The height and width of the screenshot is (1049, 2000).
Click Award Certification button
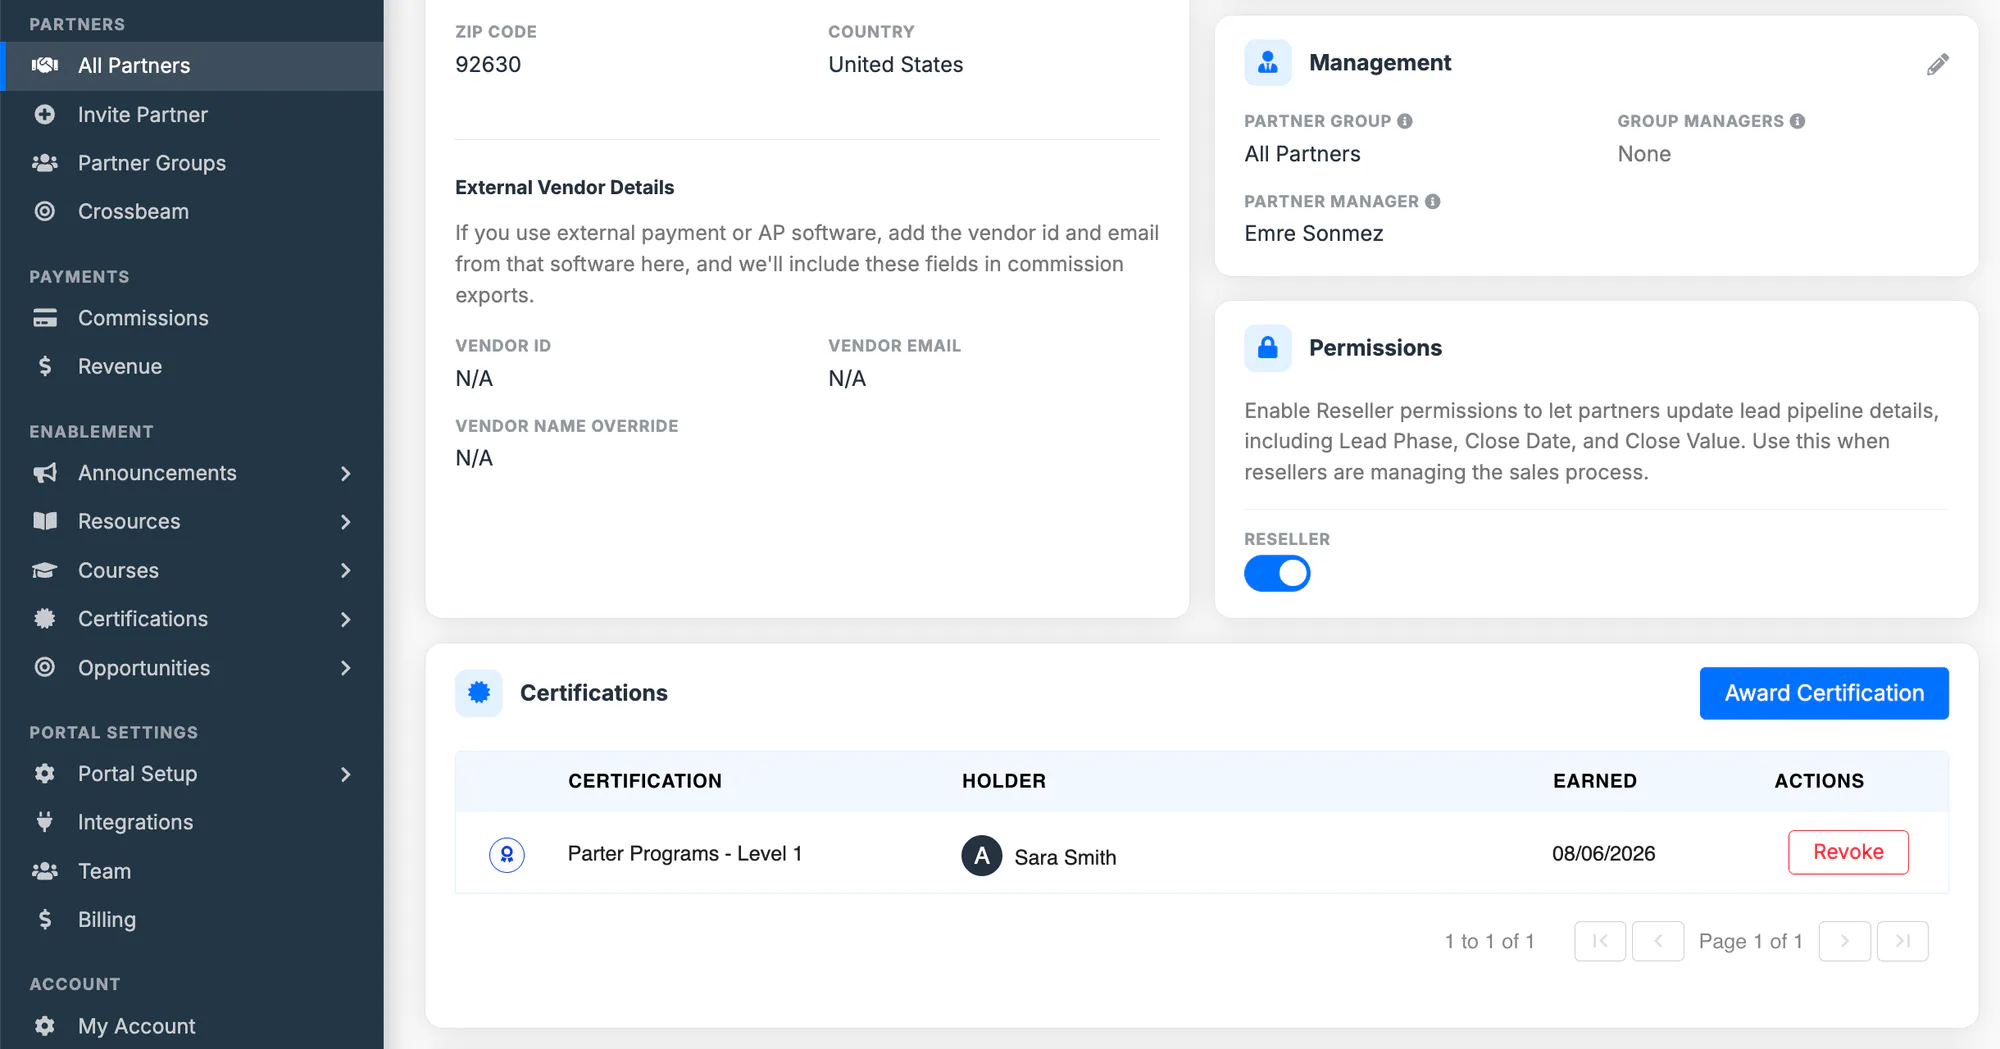1824,693
